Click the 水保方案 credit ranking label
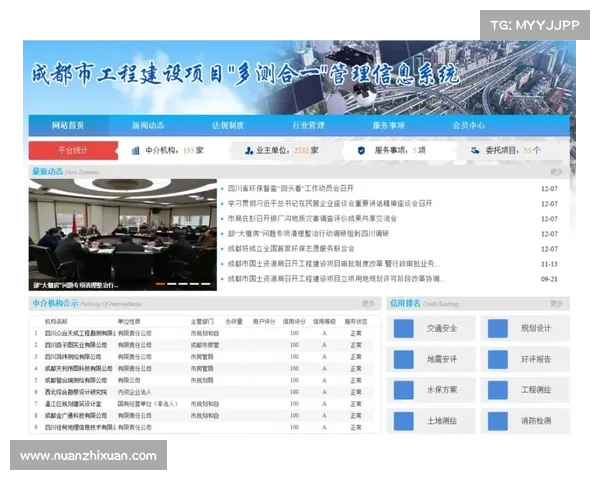Viewport: 600px width, 480px height. [x=442, y=390]
